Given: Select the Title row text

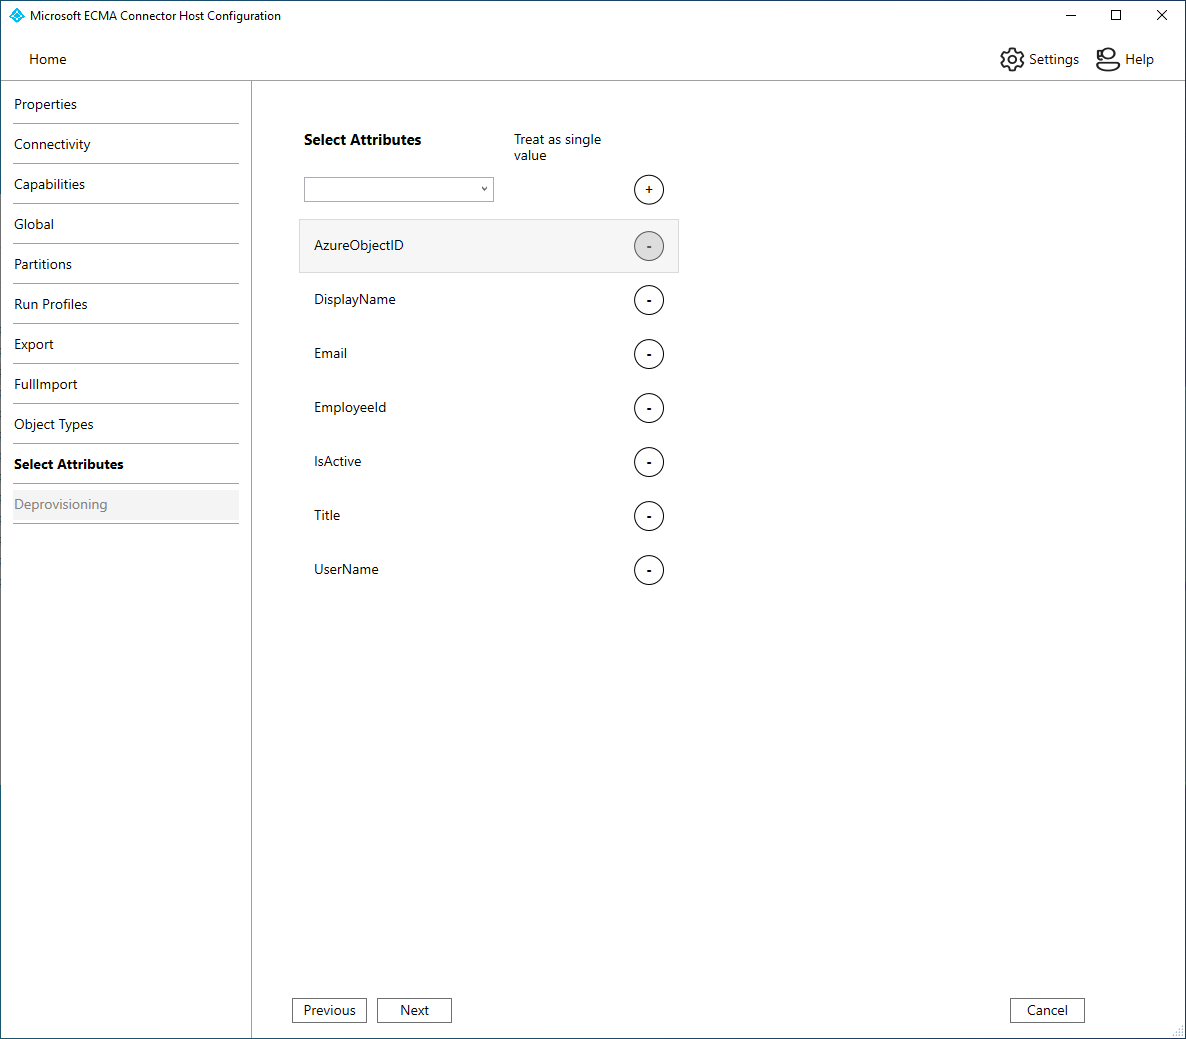Looking at the screenshot, I should 327,515.
